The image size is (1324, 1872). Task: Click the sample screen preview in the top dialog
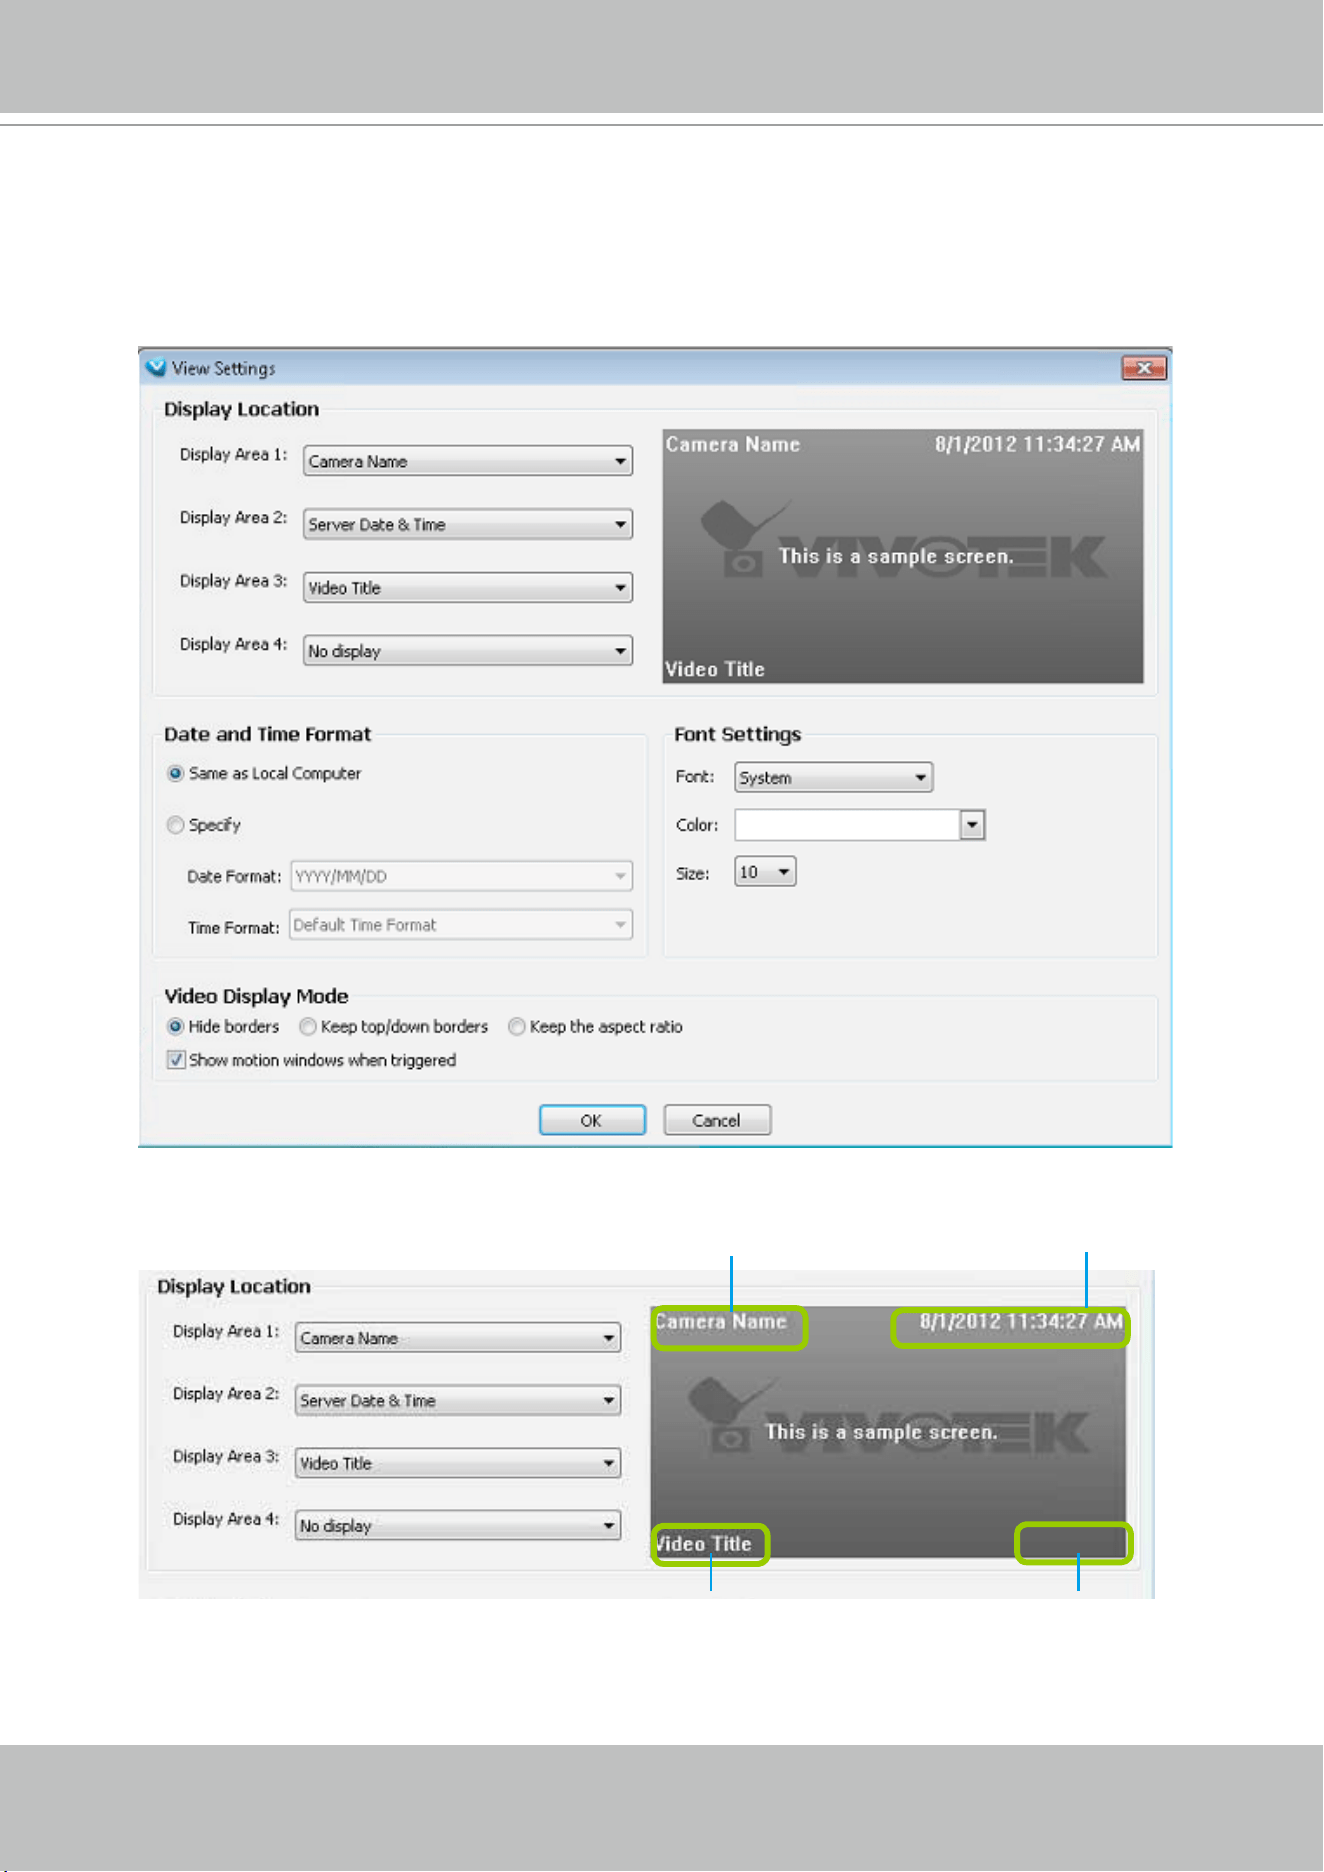click(x=903, y=557)
